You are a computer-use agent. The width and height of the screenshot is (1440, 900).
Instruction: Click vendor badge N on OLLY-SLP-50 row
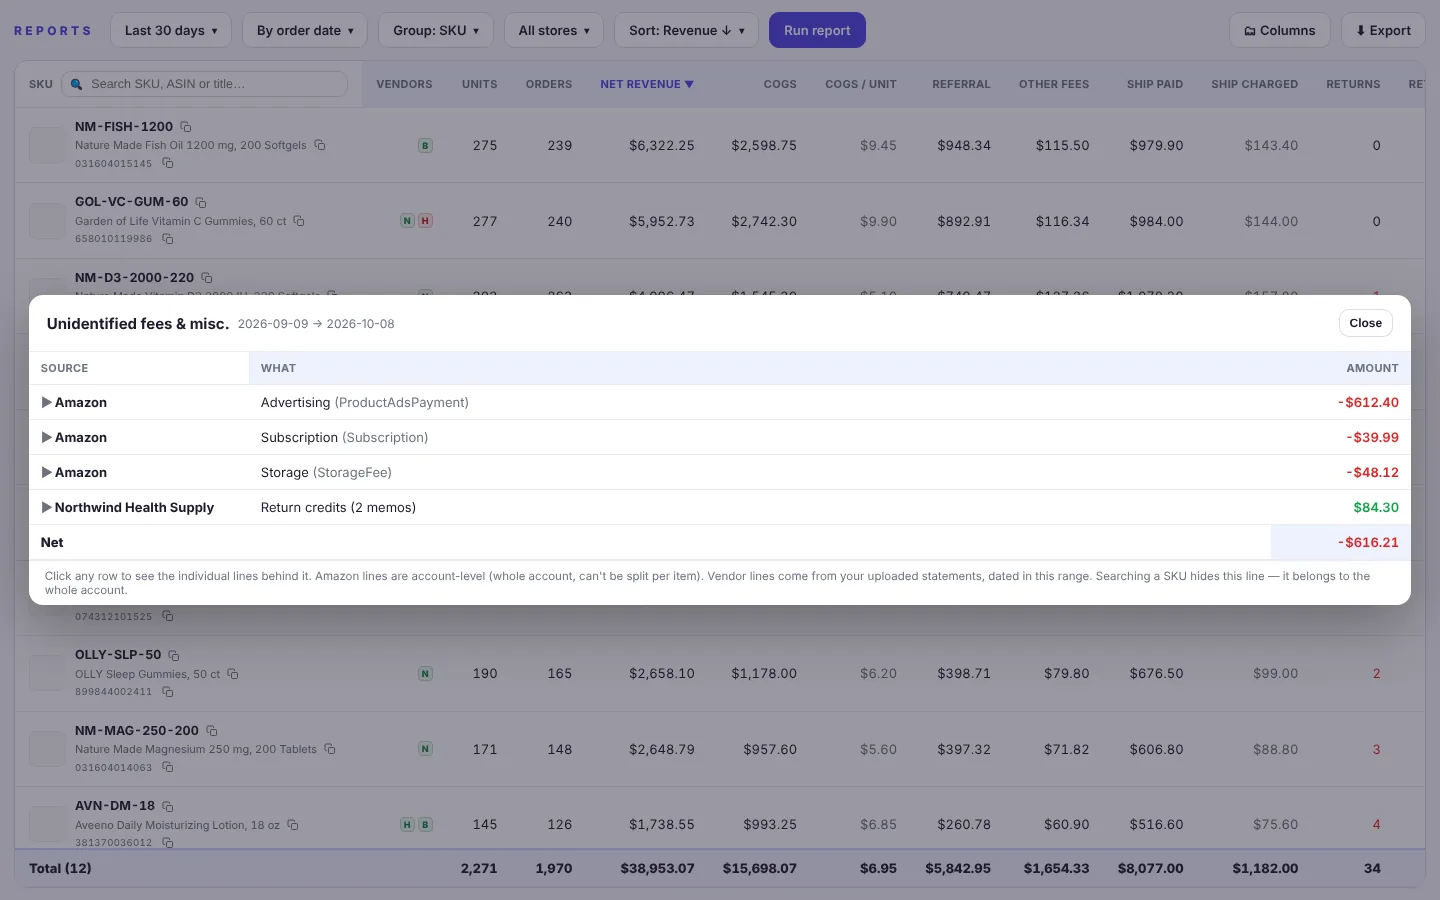(425, 674)
